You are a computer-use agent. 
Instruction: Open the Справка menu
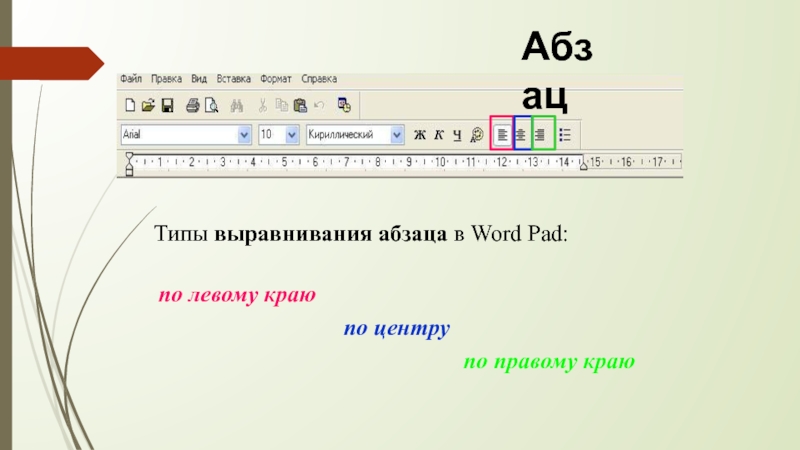point(319,79)
